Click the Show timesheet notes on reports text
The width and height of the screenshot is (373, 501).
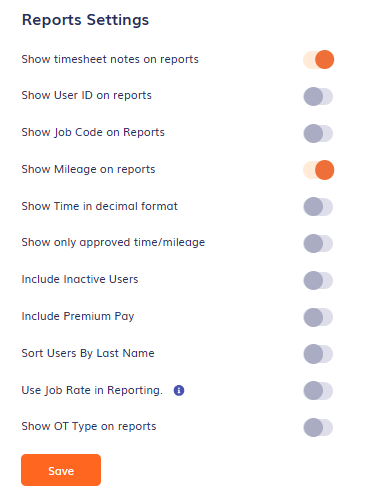pyautogui.click(x=110, y=59)
